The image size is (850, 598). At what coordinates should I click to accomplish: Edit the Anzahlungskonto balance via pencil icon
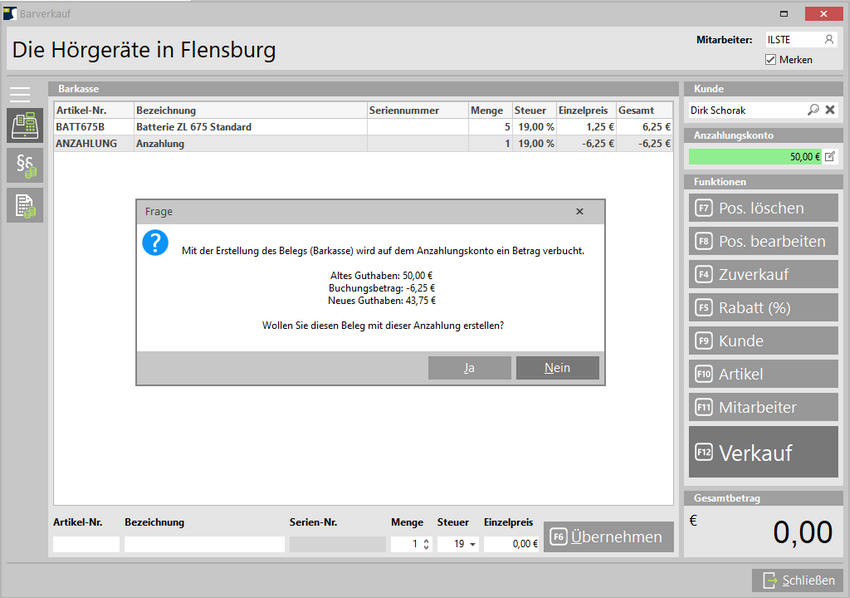click(829, 156)
